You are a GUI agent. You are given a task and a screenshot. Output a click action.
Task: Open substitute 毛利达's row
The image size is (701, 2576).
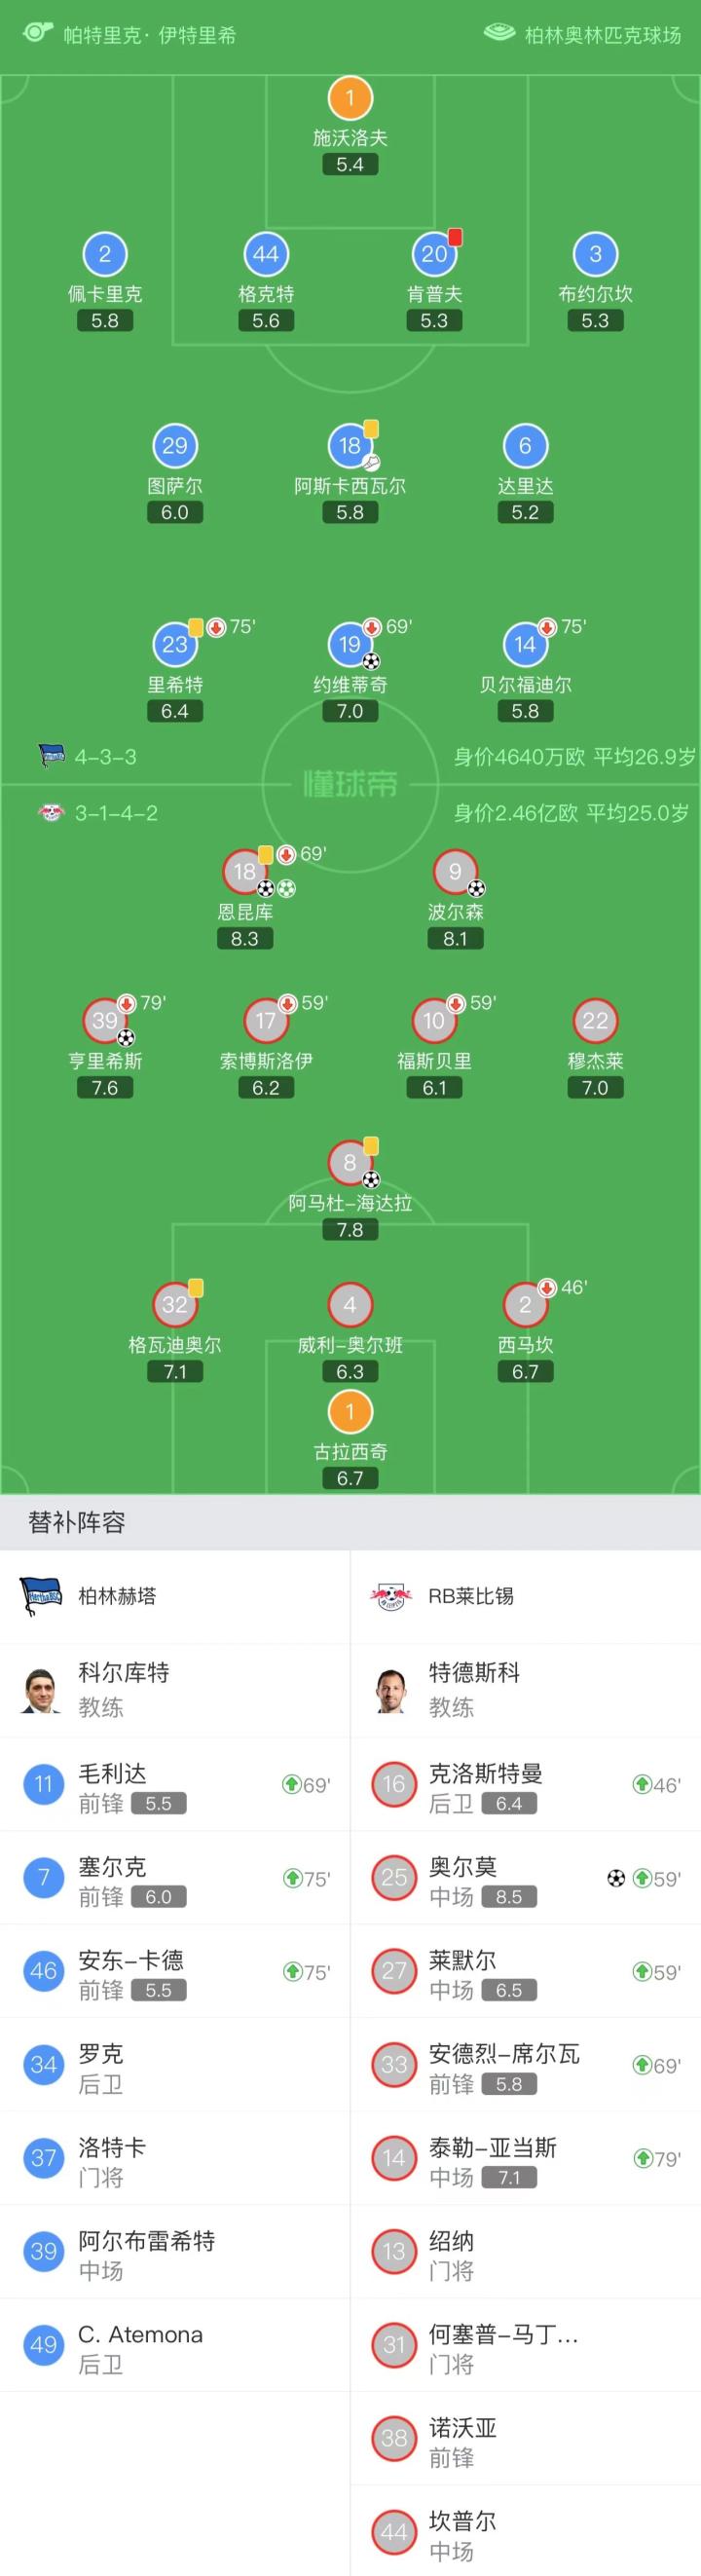point(175,1785)
